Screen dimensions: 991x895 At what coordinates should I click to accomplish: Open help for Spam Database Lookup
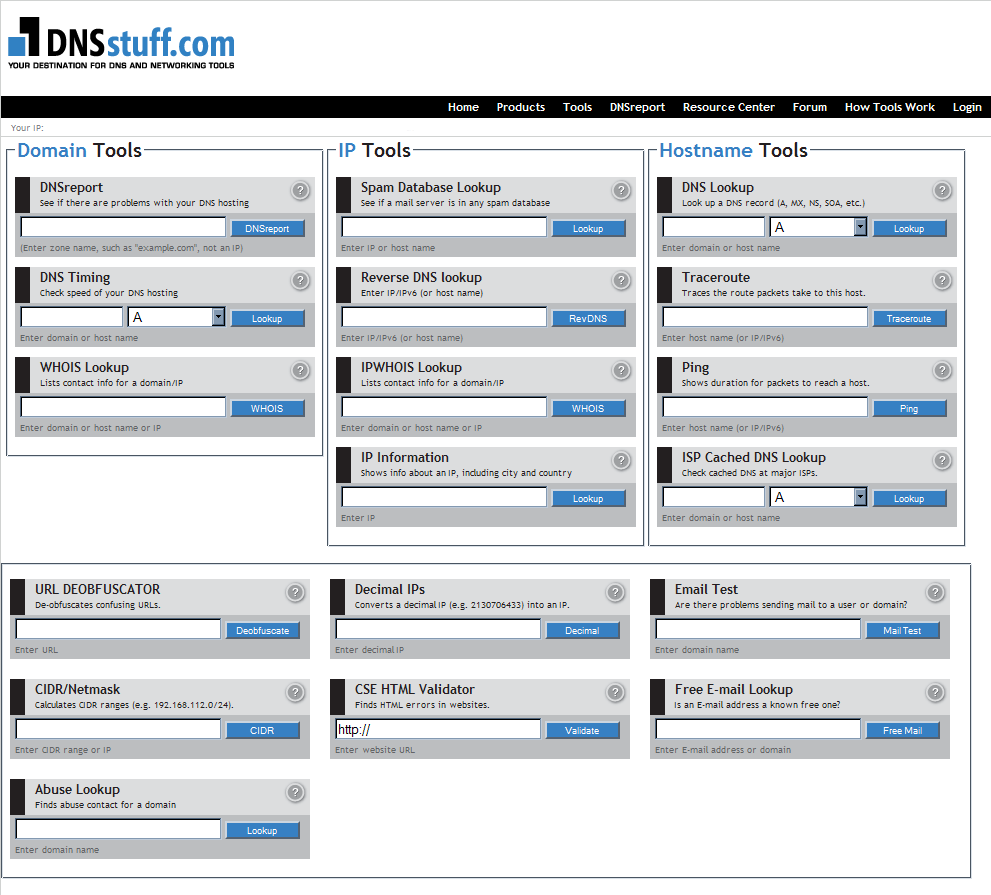point(621,190)
